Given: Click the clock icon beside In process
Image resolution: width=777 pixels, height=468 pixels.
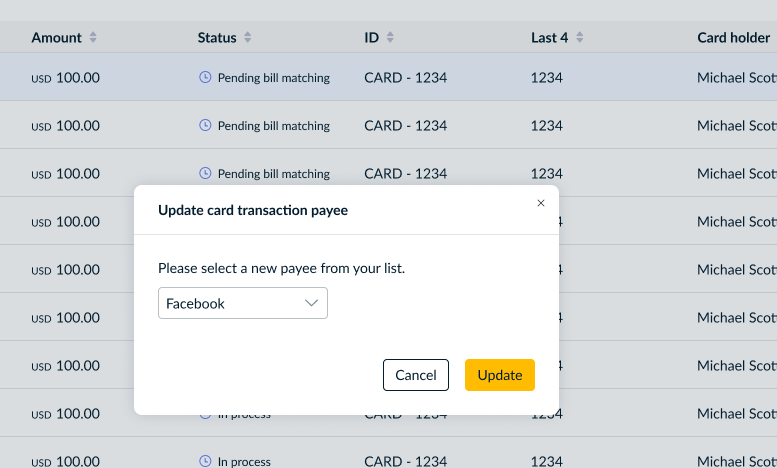Looking at the screenshot, I should pos(205,461).
